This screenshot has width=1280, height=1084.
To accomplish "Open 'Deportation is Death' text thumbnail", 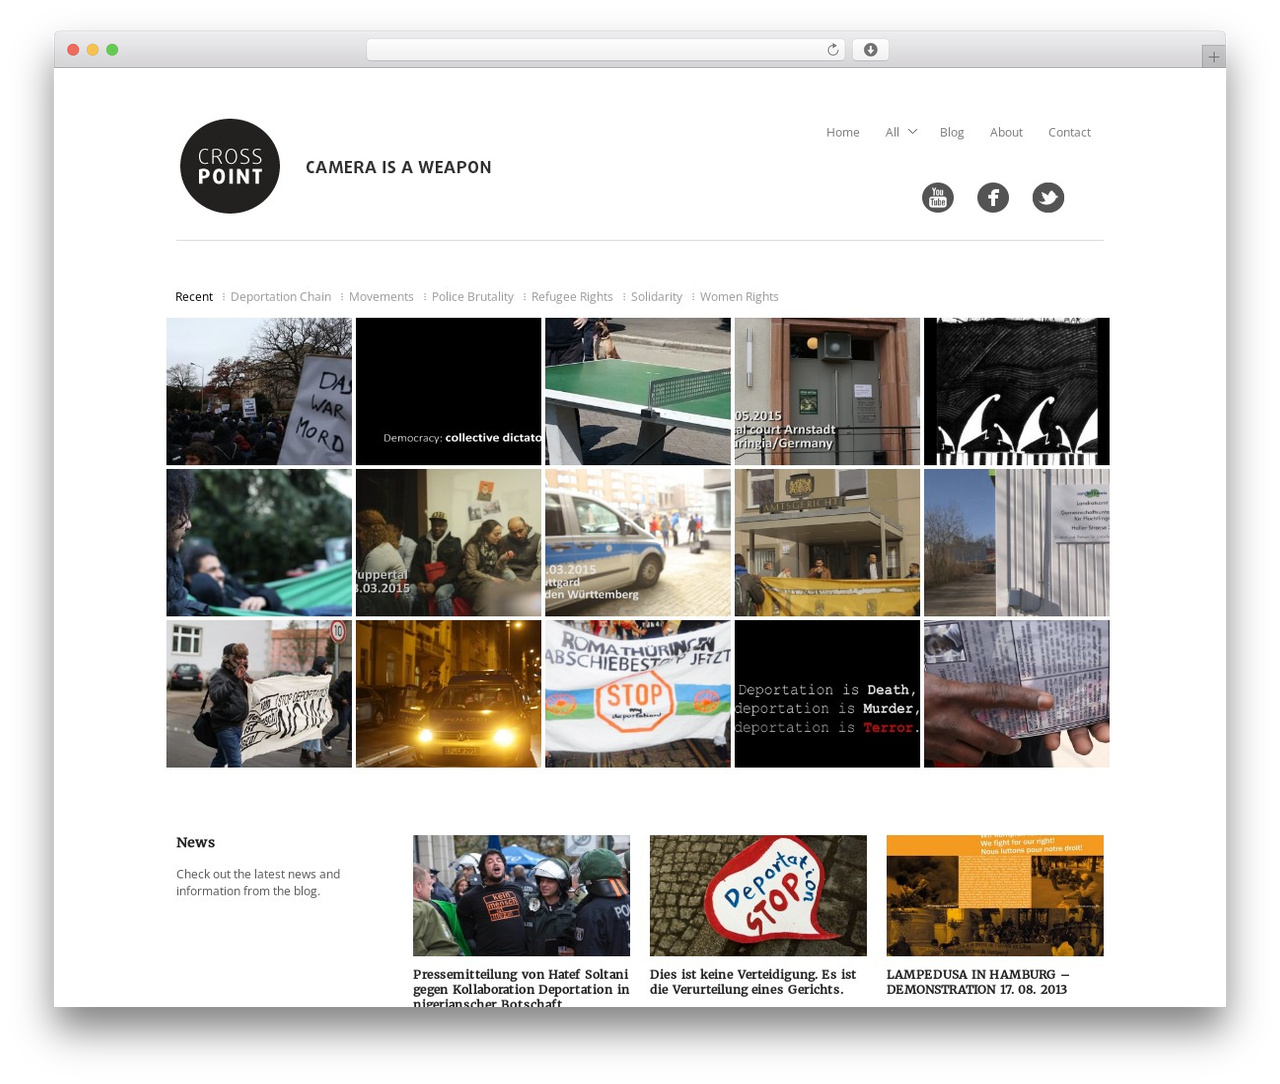I will click(827, 694).
